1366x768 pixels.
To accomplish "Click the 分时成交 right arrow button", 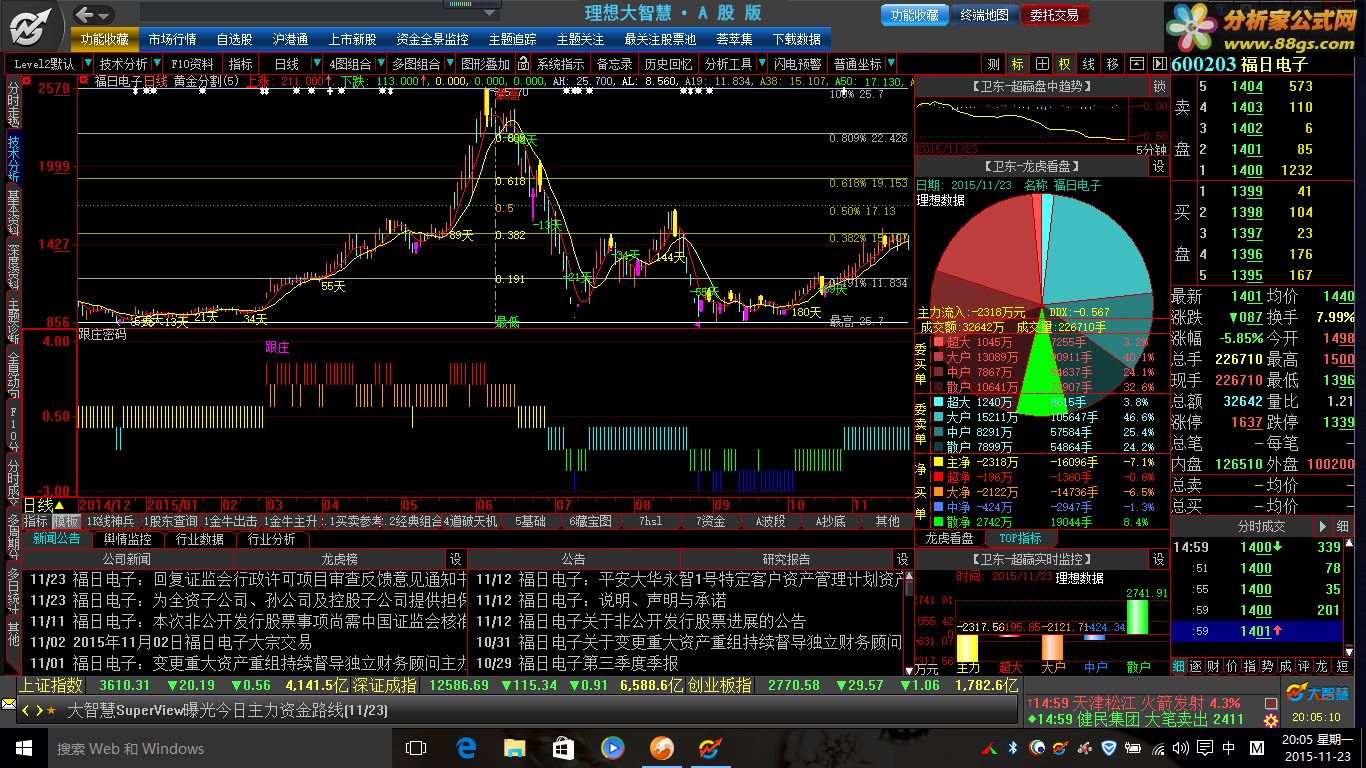I will click(1322, 526).
